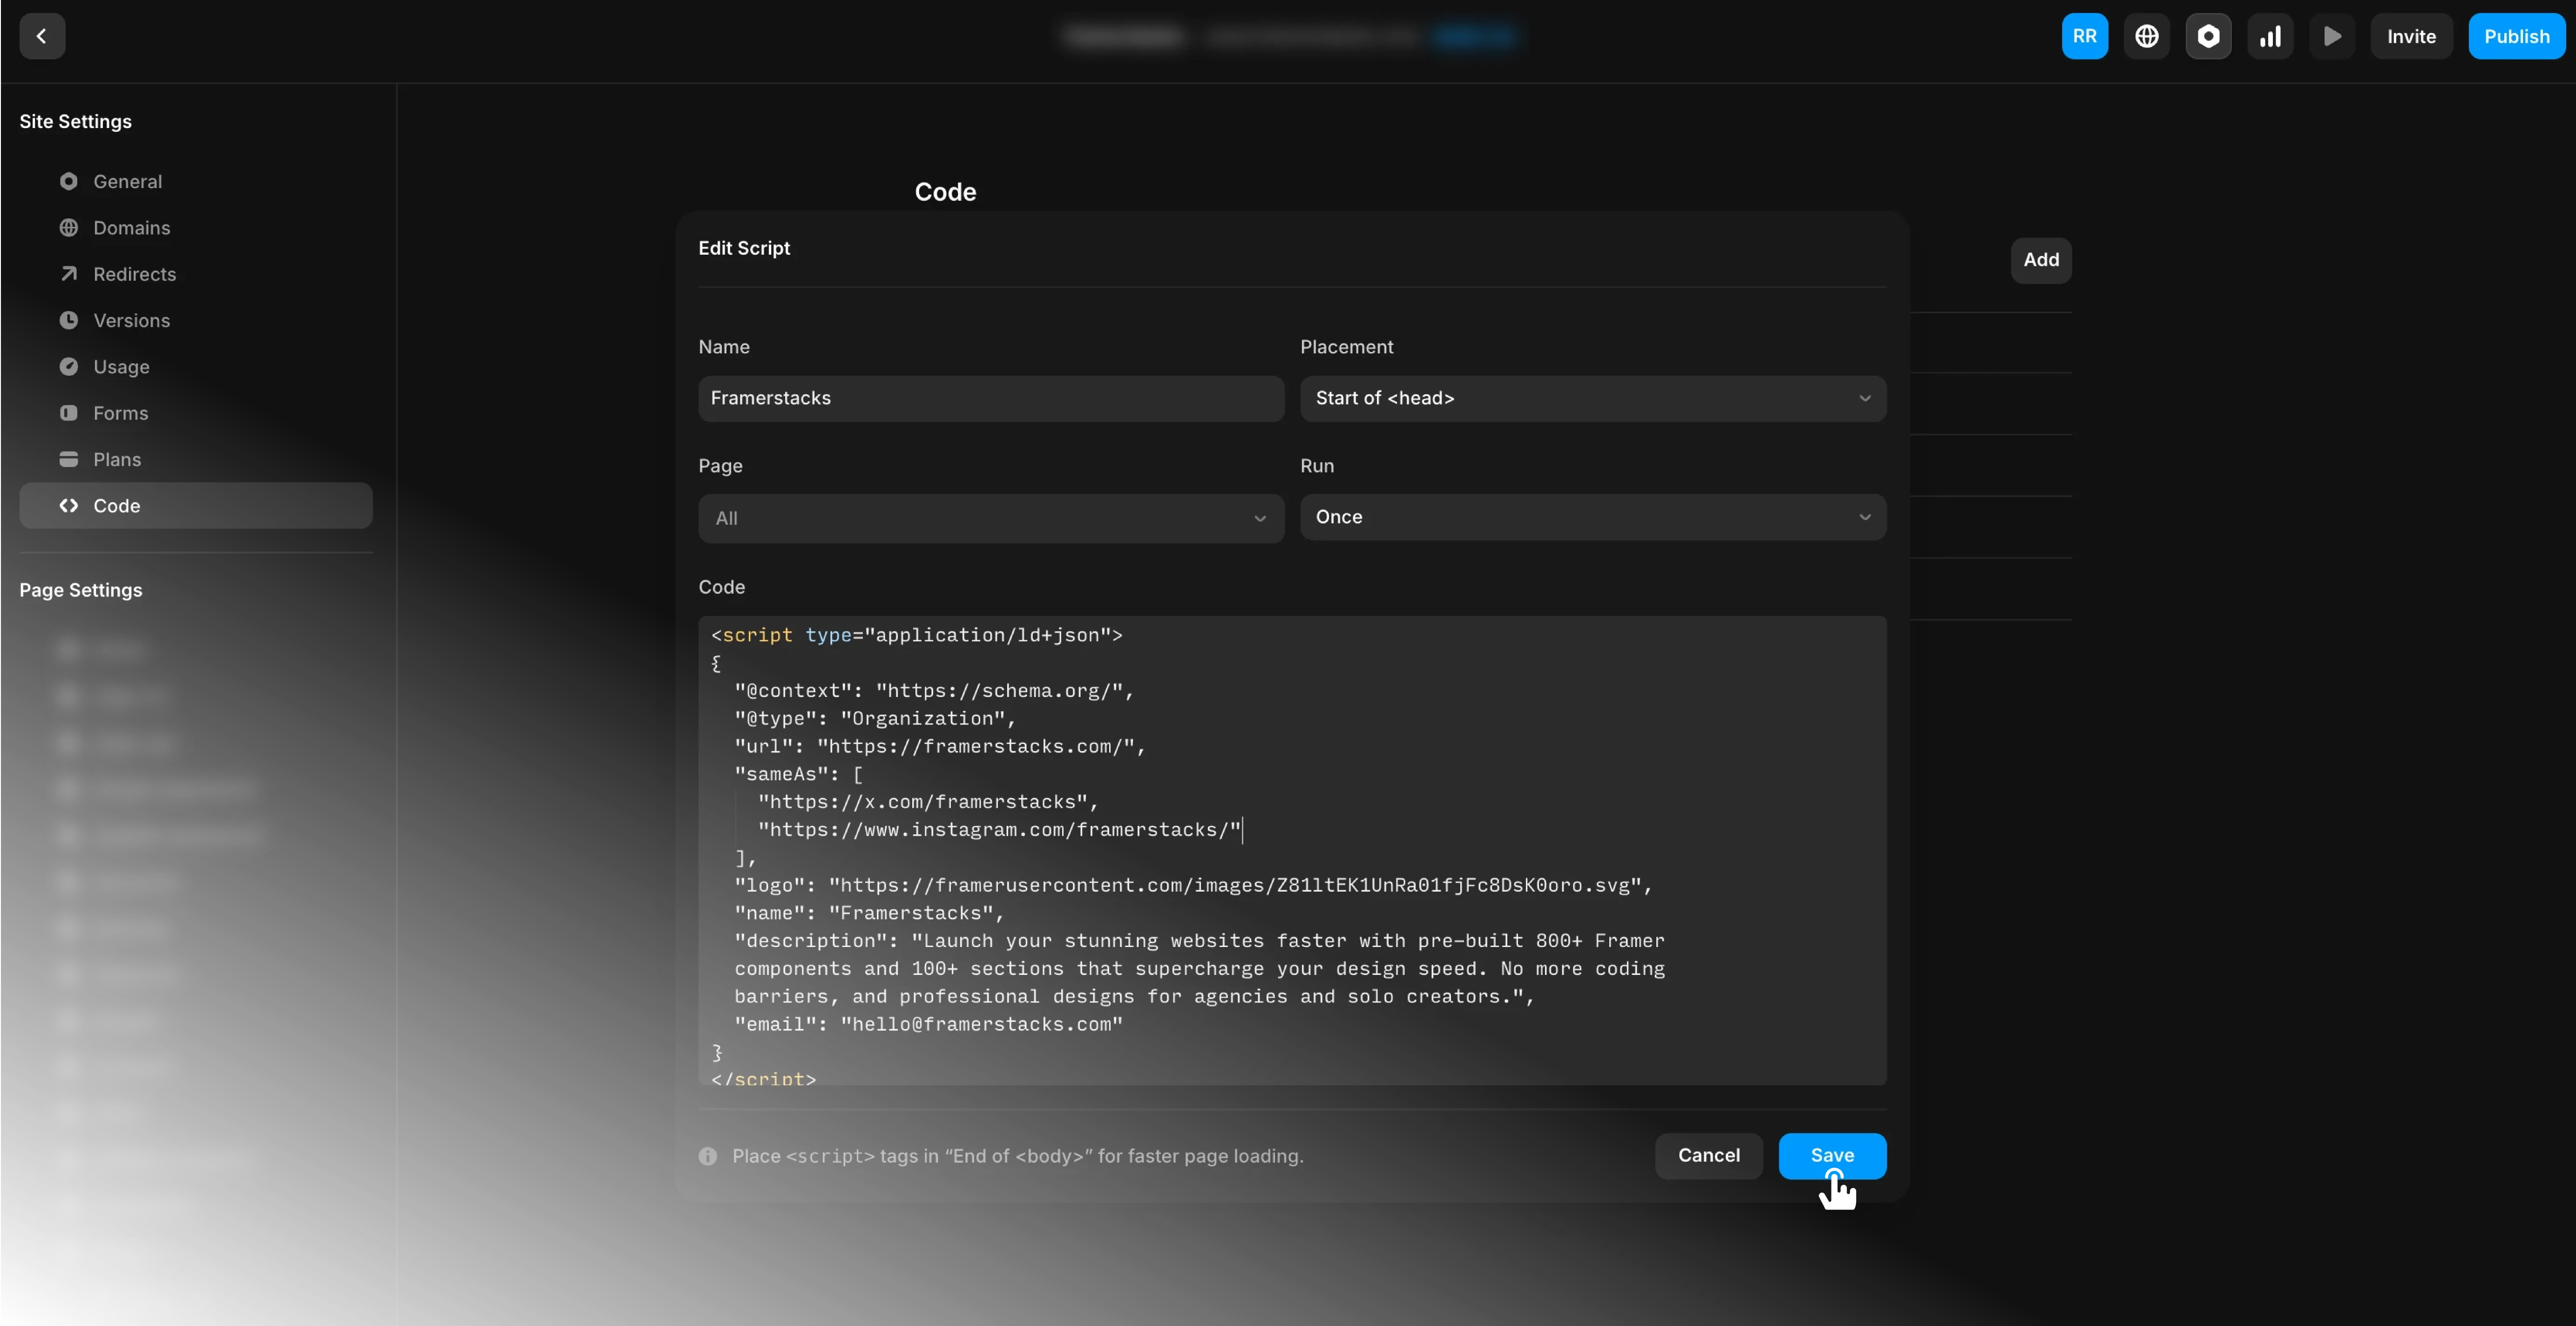Click the "email" line in code
2576x1326 pixels.
click(x=929, y=1025)
